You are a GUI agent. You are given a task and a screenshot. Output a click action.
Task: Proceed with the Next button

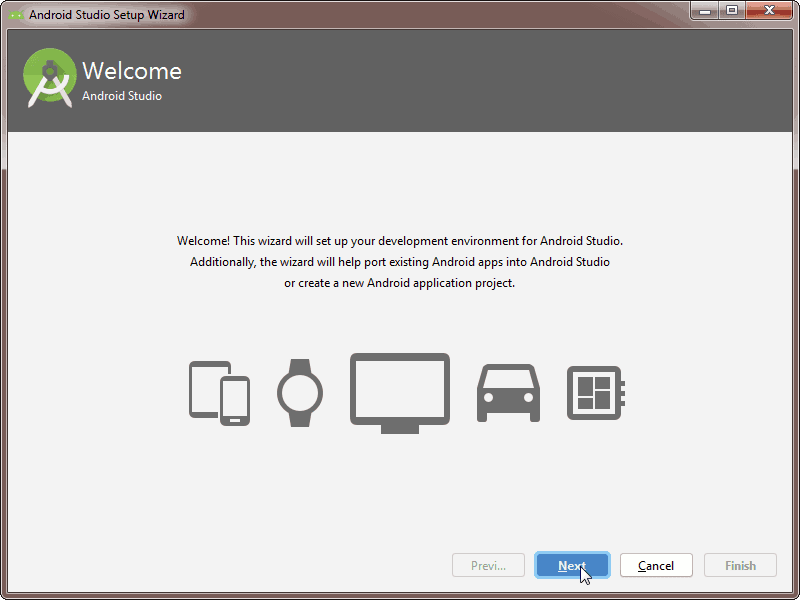(572, 565)
